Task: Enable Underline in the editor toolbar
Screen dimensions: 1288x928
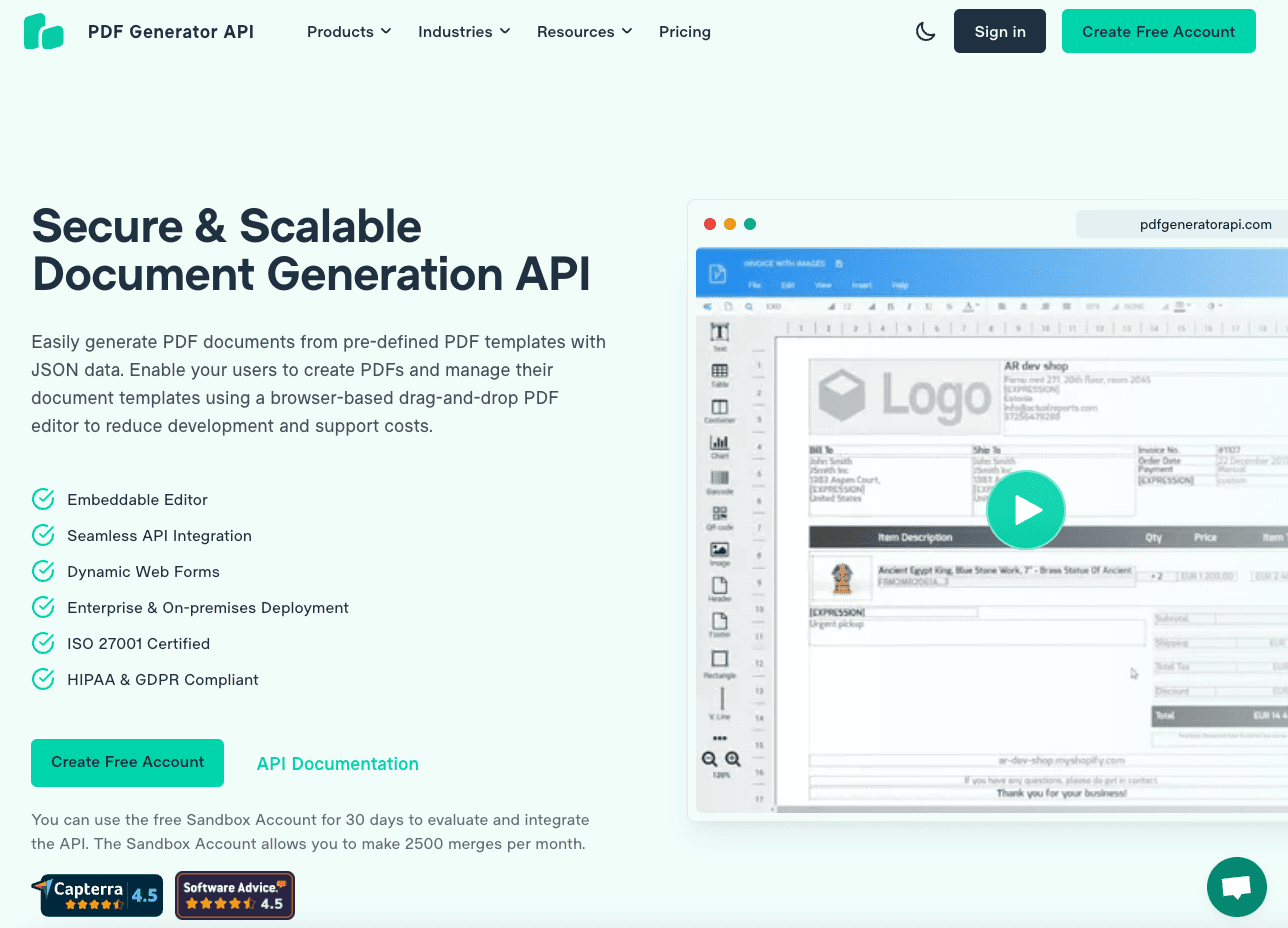Action: pyautogui.click(x=929, y=306)
